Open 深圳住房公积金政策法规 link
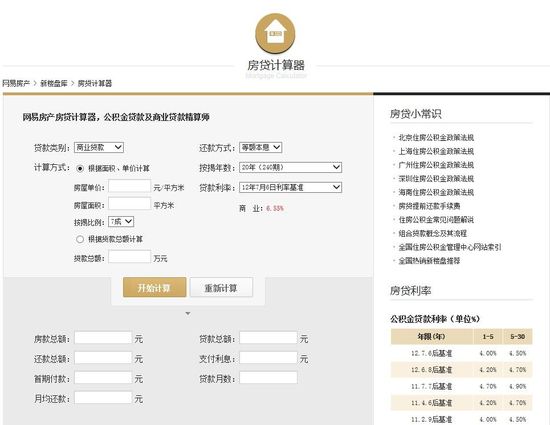 436,178
